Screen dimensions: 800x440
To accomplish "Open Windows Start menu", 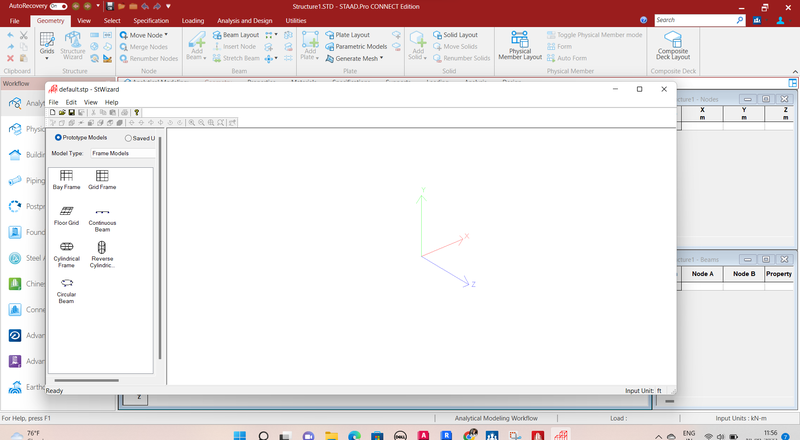I will pyautogui.click(x=240, y=435).
